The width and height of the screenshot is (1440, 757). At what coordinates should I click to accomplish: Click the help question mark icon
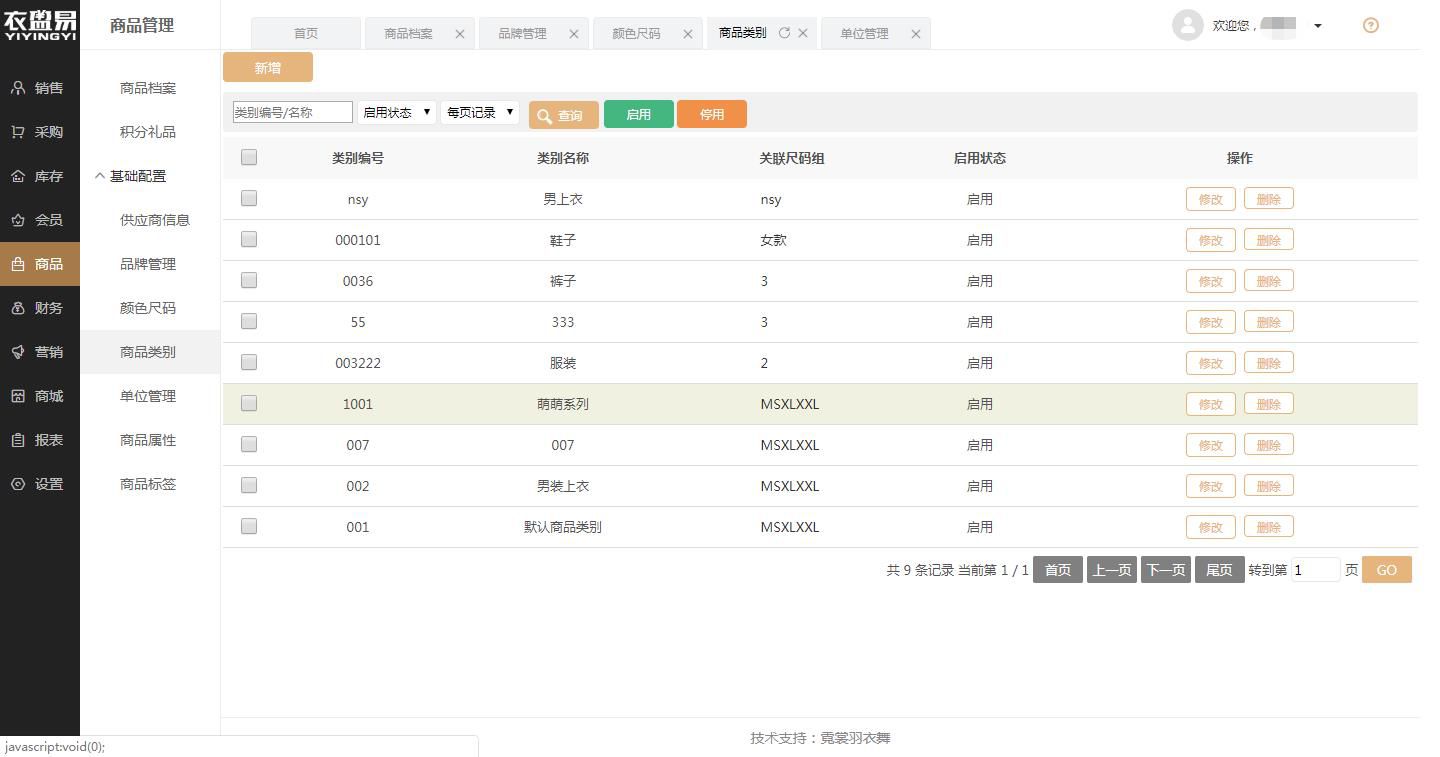1370,25
